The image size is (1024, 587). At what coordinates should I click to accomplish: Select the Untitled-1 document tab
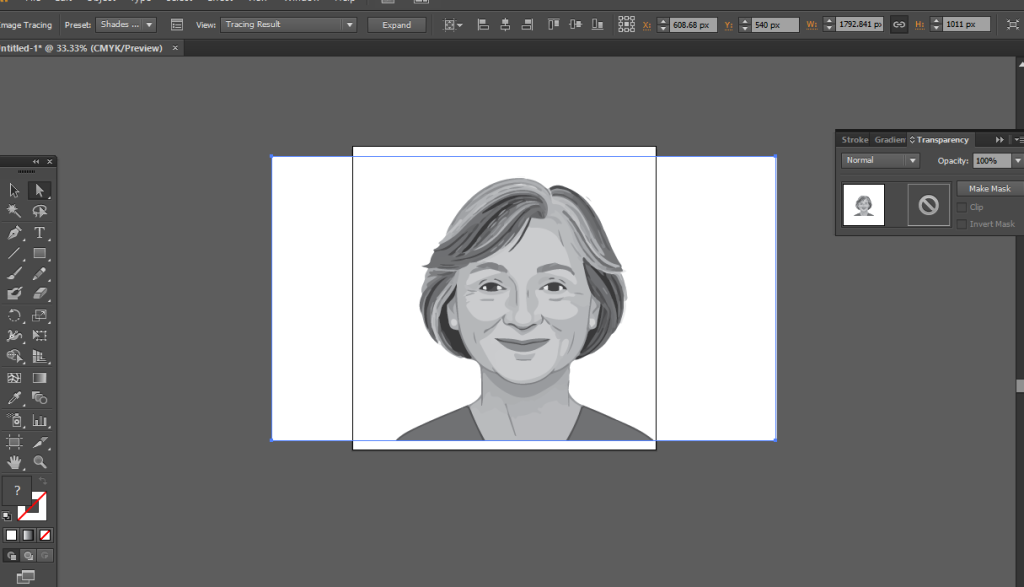click(x=81, y=48)
